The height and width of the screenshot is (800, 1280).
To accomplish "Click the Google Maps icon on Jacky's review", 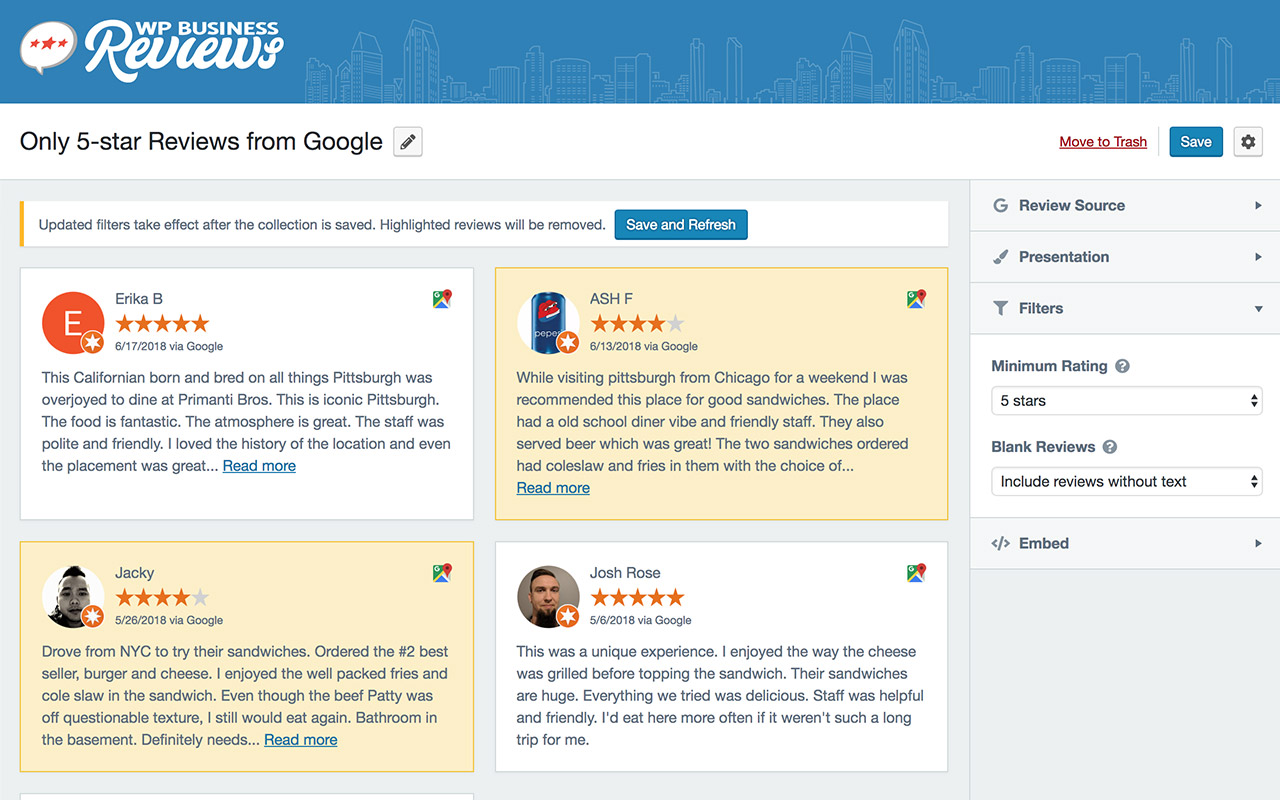I will [x=442, y=573].
